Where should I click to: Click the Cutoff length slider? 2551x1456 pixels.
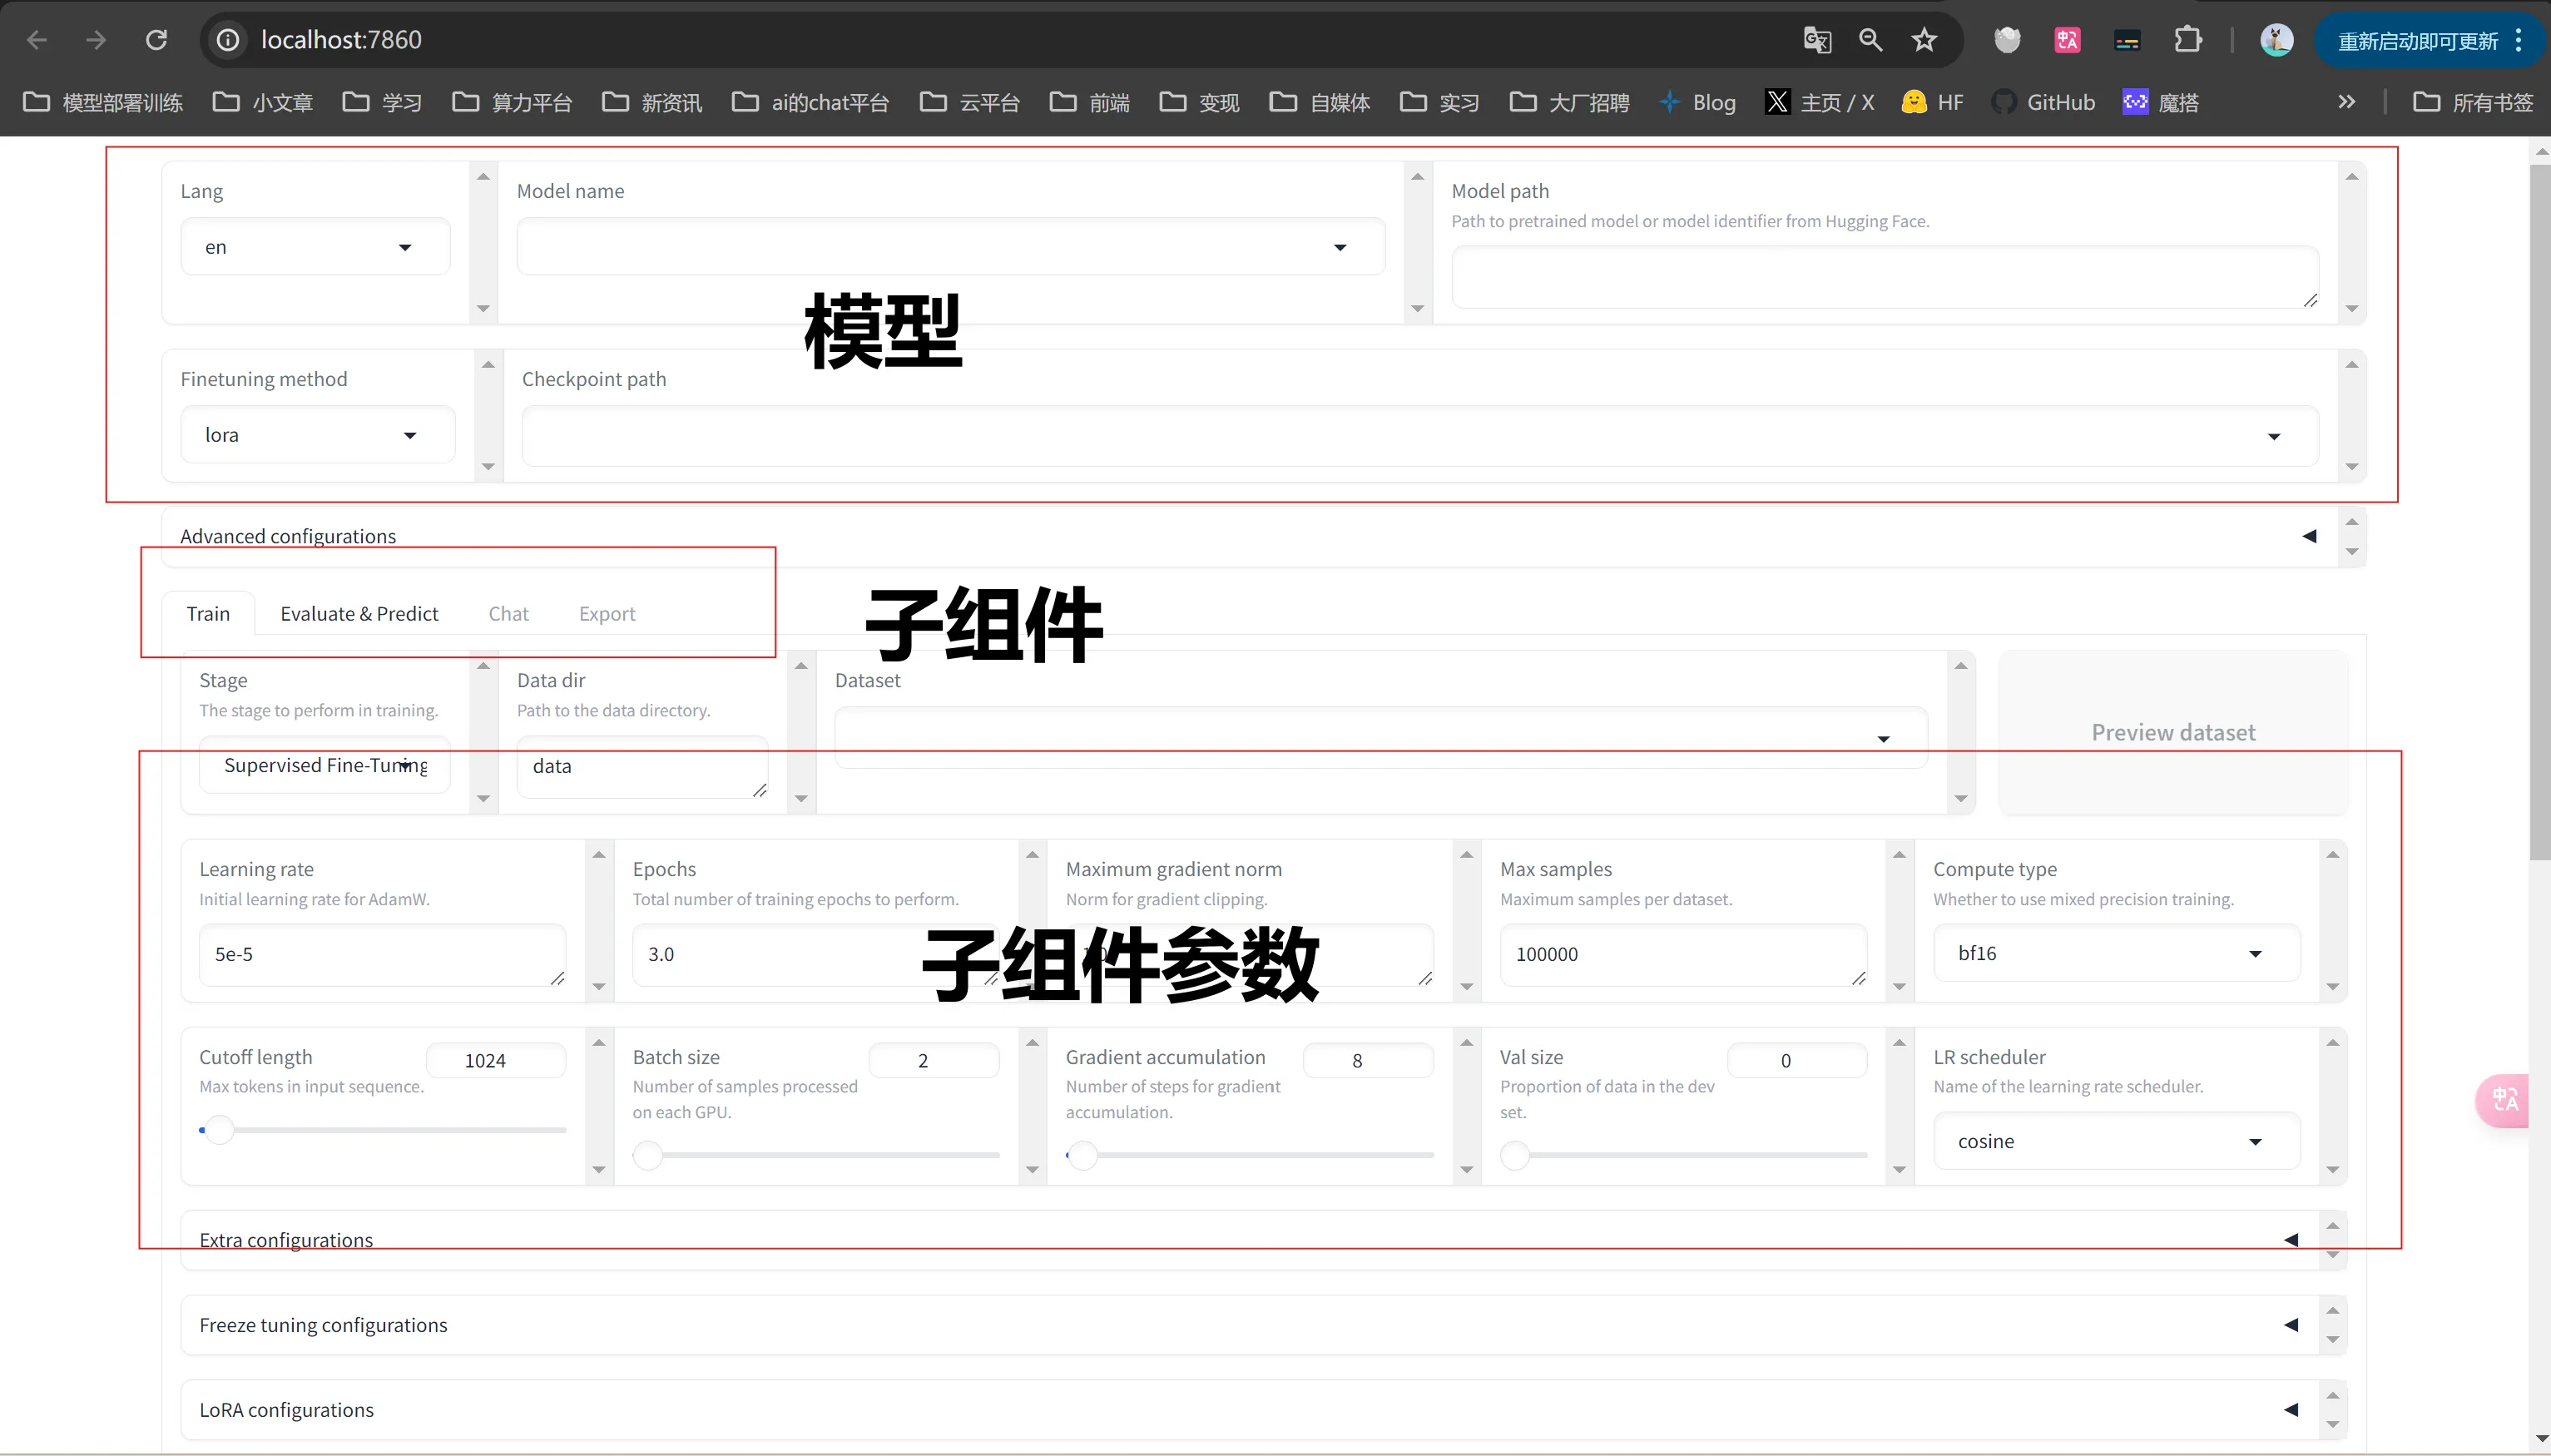(x=383, y=1130)
